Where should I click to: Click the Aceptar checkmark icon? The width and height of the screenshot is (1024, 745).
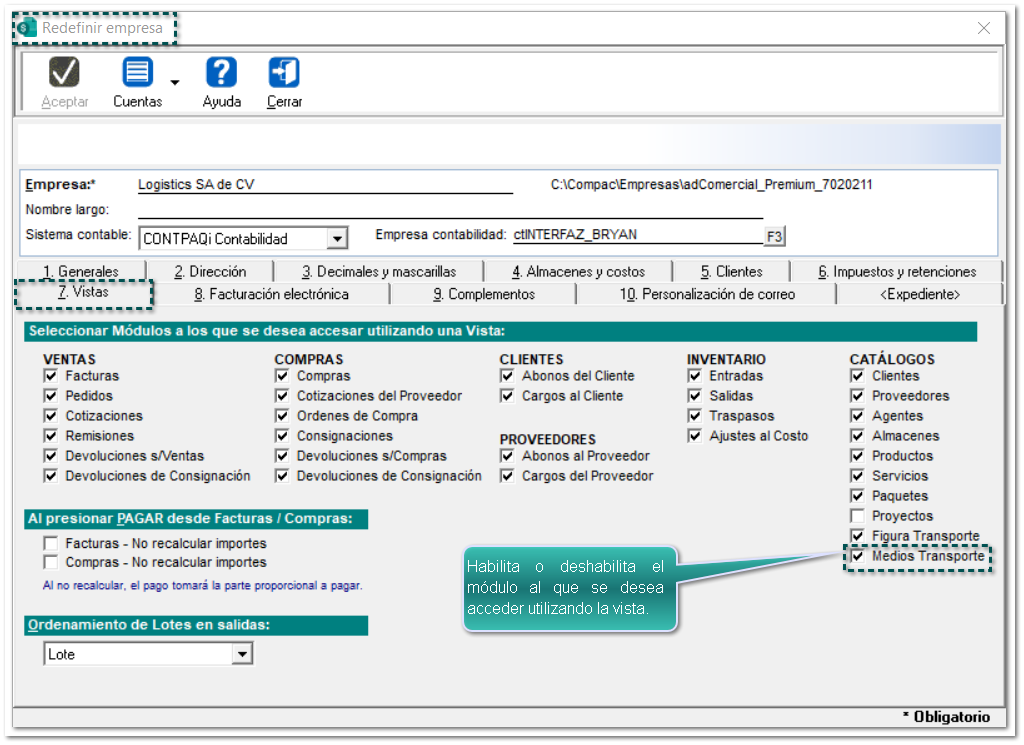[x=65, y=73]
